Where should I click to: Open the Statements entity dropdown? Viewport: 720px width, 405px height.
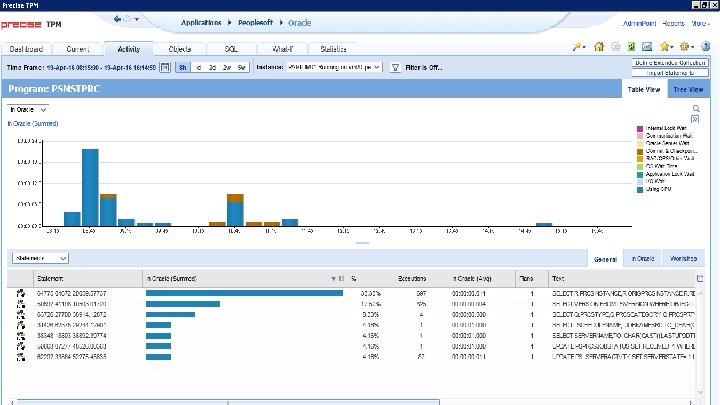[40, 258]
